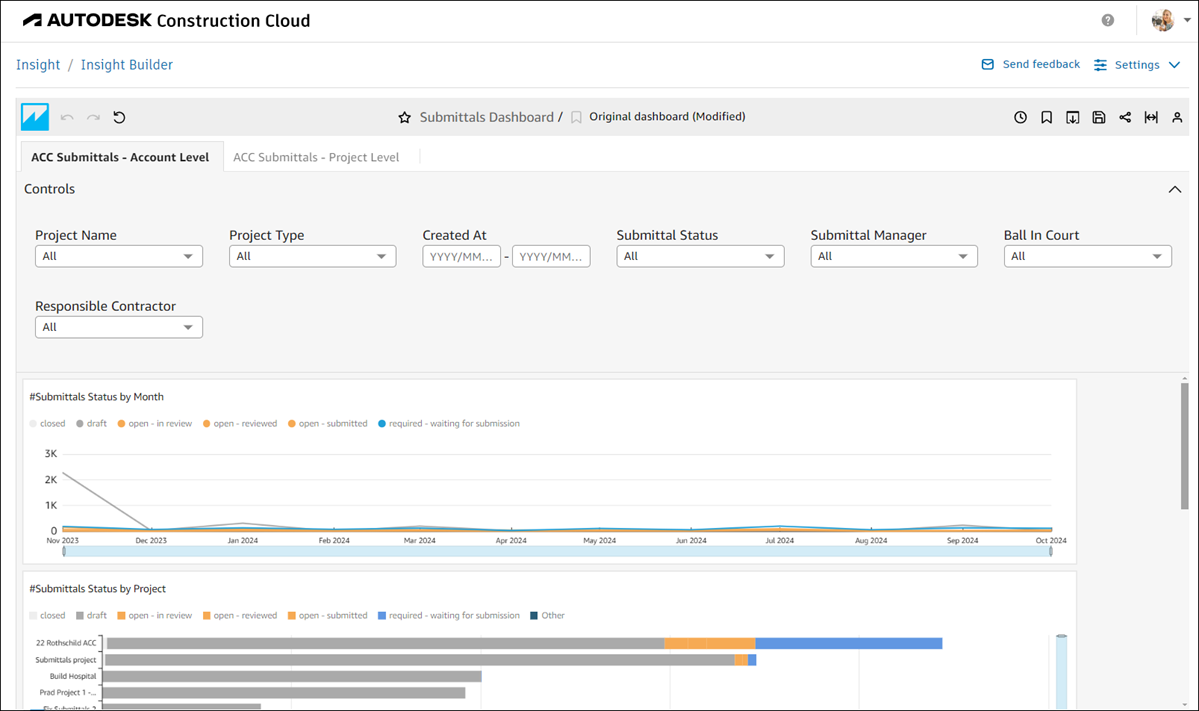Switch to ACC Submittals - Account Level tab

pyautogui.click(x=120, y=157)
